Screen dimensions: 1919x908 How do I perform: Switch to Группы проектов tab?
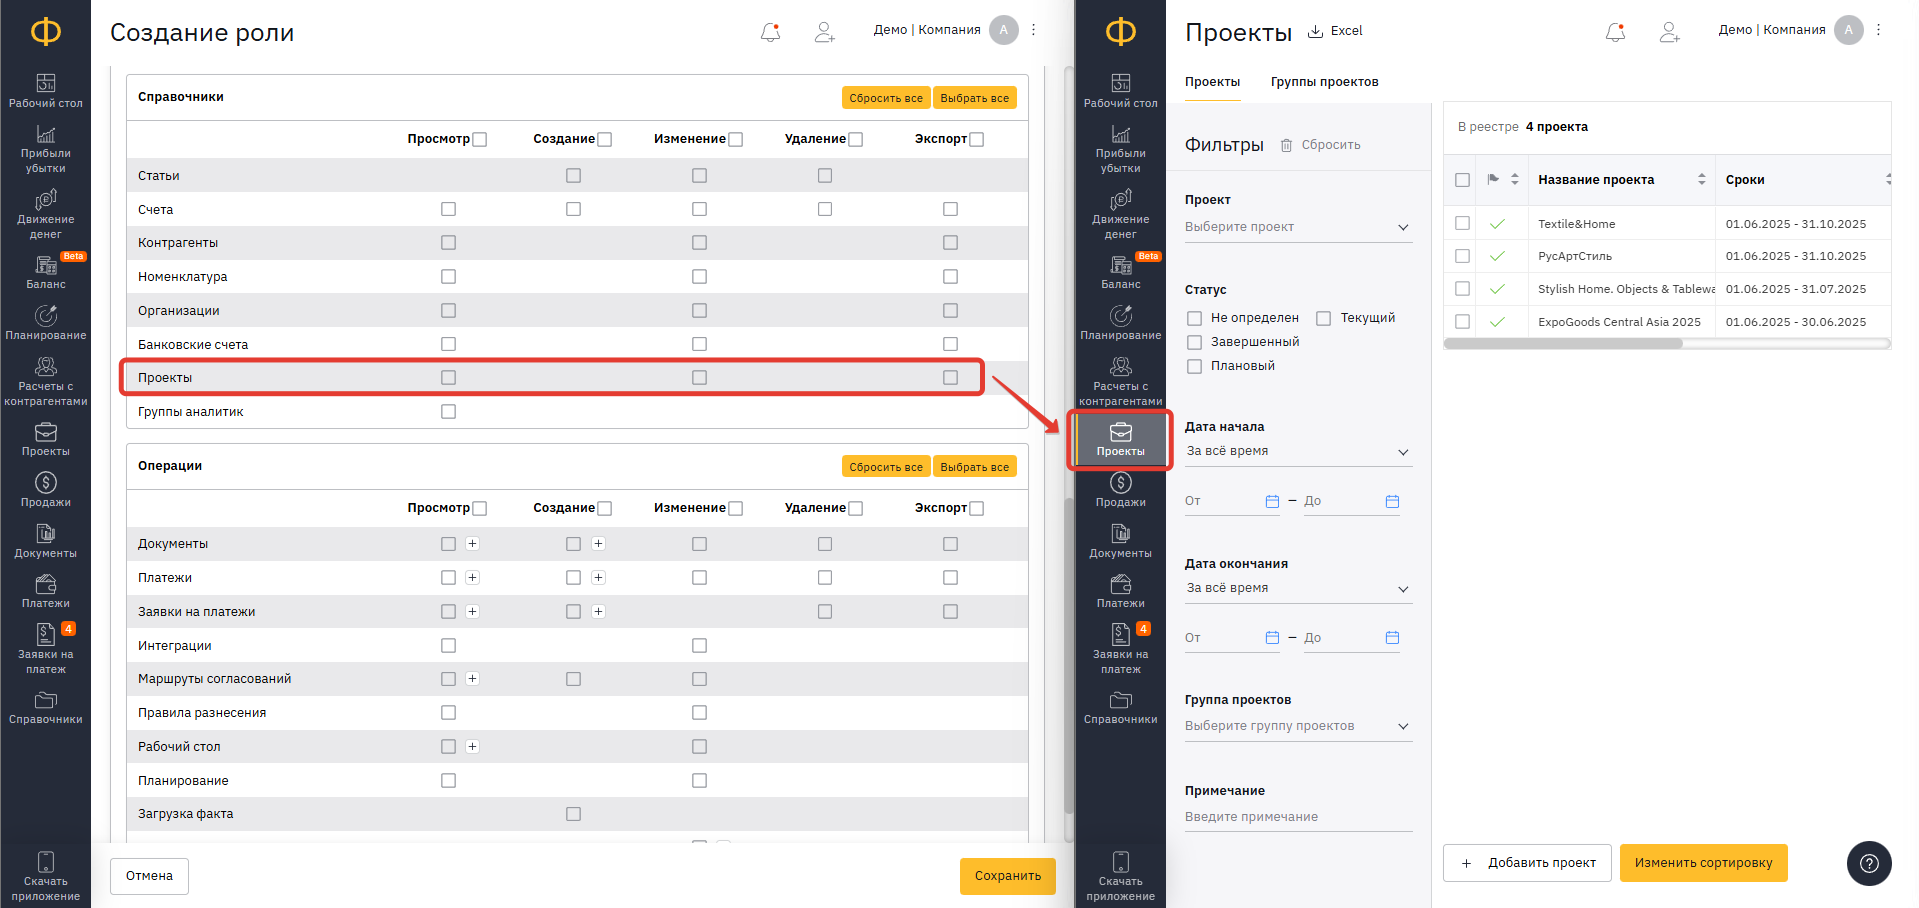1324,82
